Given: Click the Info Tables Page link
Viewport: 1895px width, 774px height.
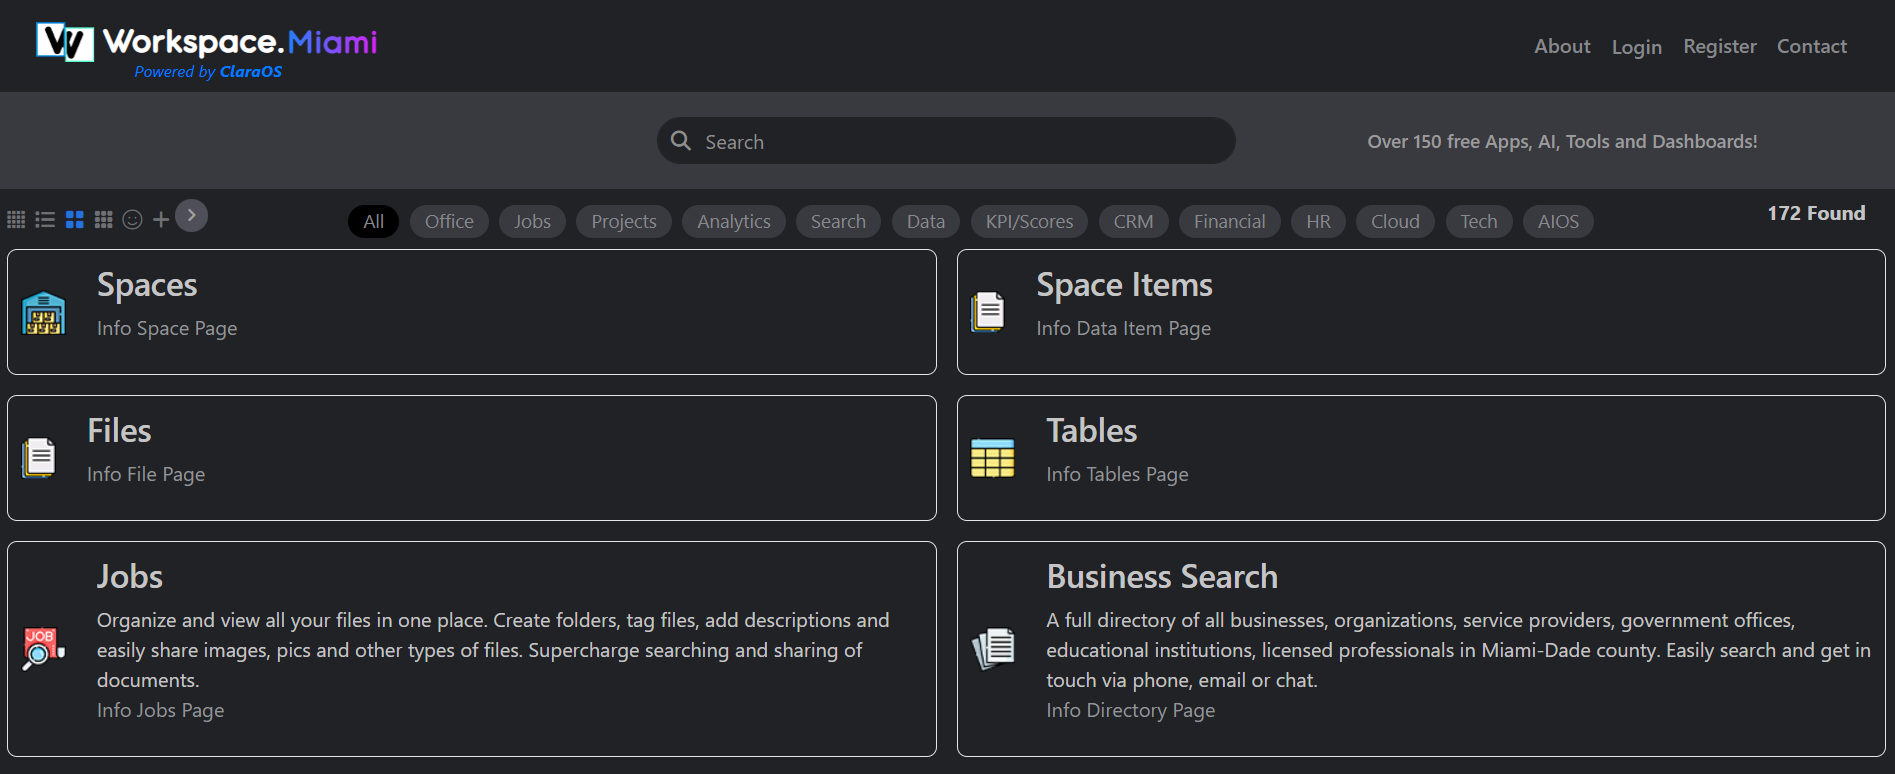Looking at the screenshot, I should coord(1117,474).
